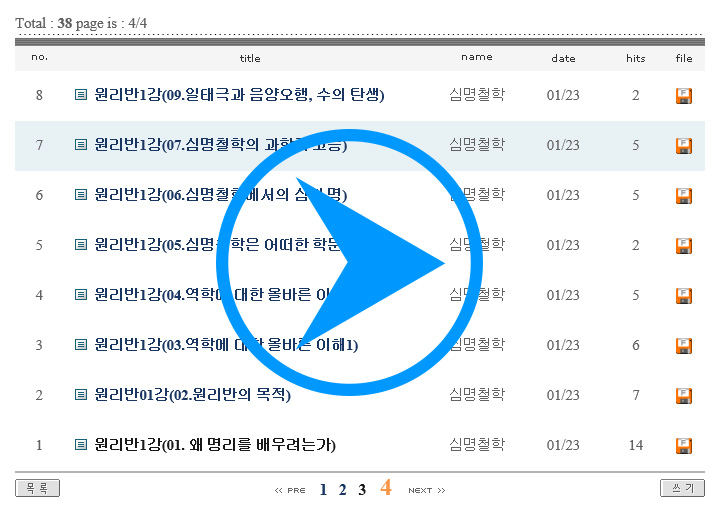The width and height of the screenshot is (726, 518).
Task: Click the 목록 list button
Action: (x=38, y=488)
